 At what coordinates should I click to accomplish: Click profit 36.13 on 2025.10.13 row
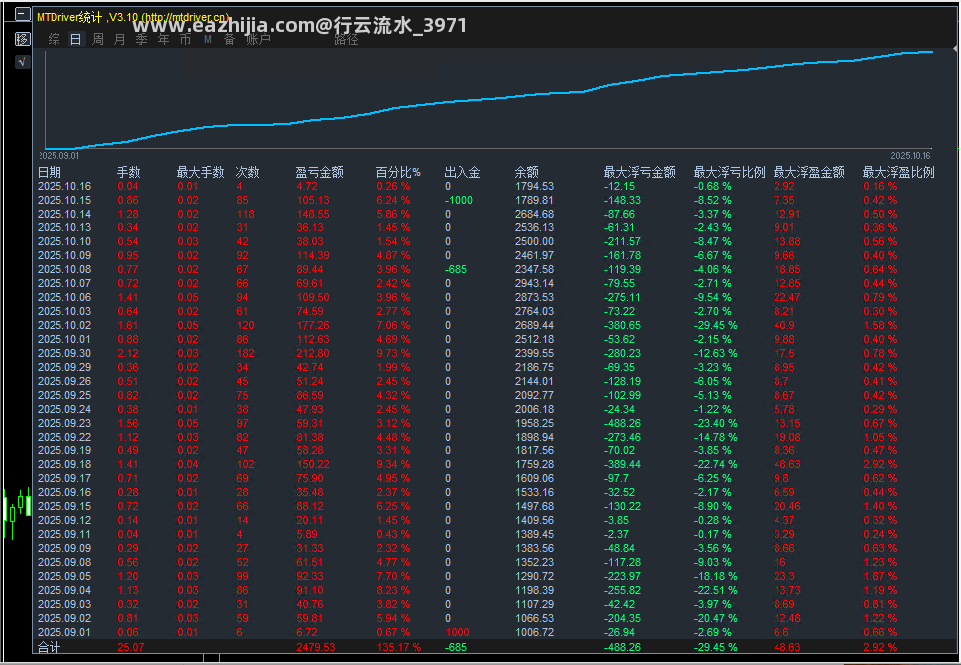310,227
